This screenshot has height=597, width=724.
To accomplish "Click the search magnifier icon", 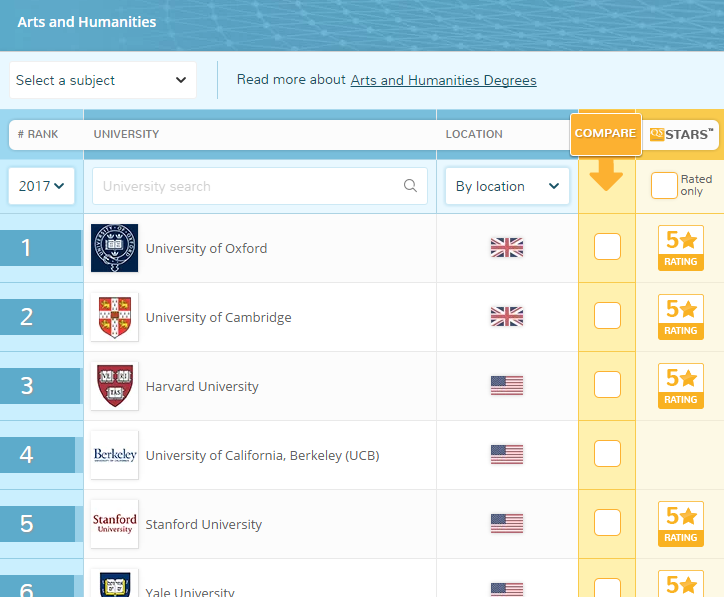I will pyautogui.click(x=410, y=186).
